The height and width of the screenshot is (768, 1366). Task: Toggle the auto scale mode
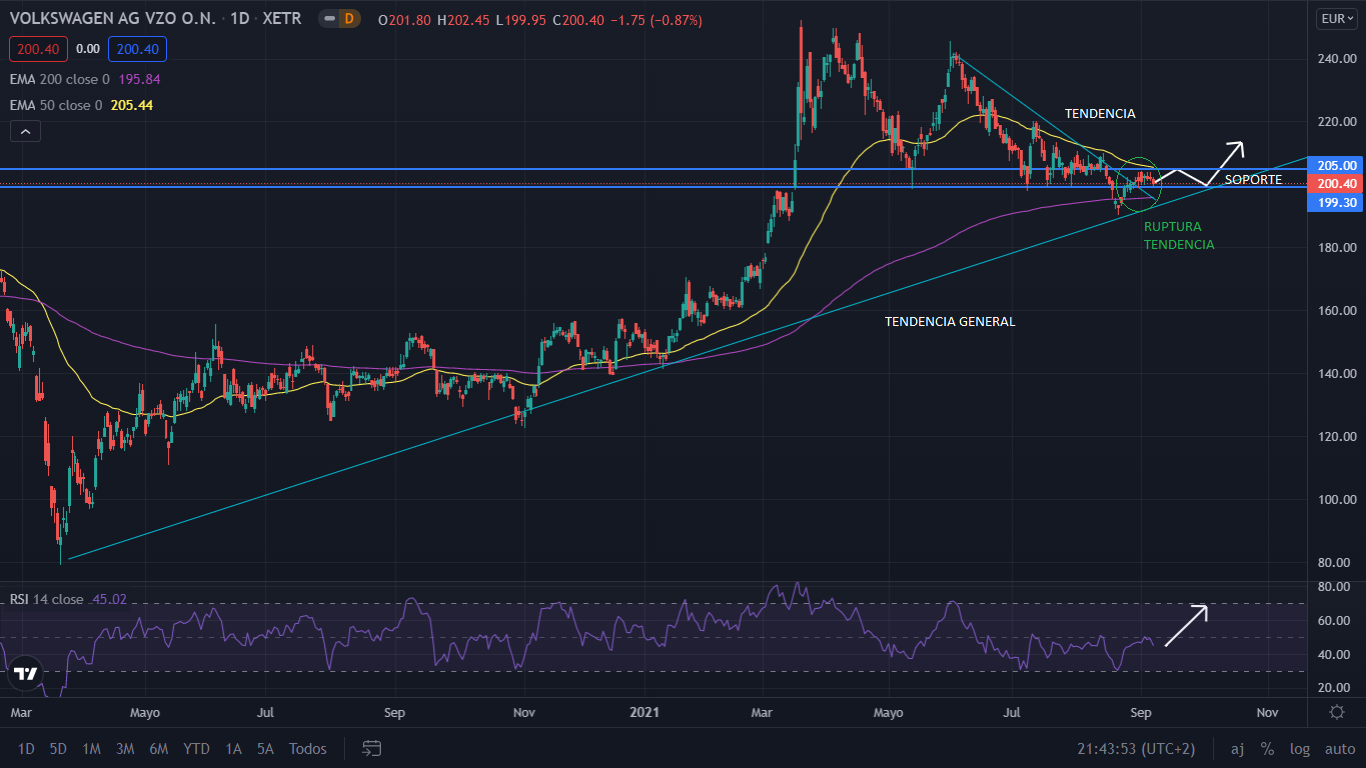(1339, 748)
